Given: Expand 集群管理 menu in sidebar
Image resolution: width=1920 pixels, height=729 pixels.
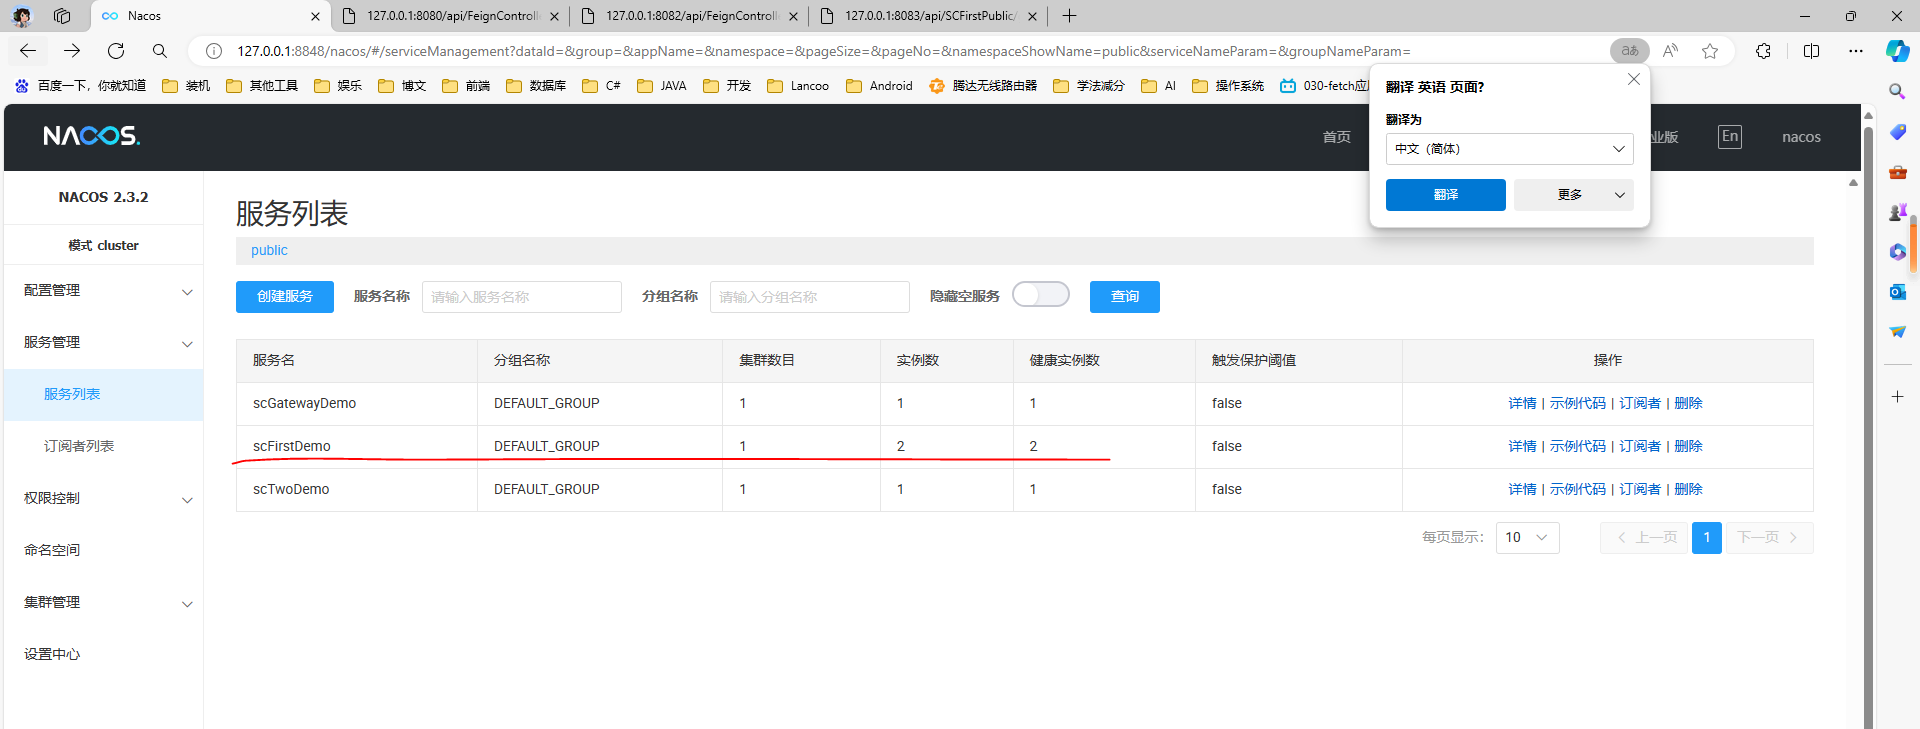Looking at the screenshot, I should pyautogui.click(x=187, y=604).
